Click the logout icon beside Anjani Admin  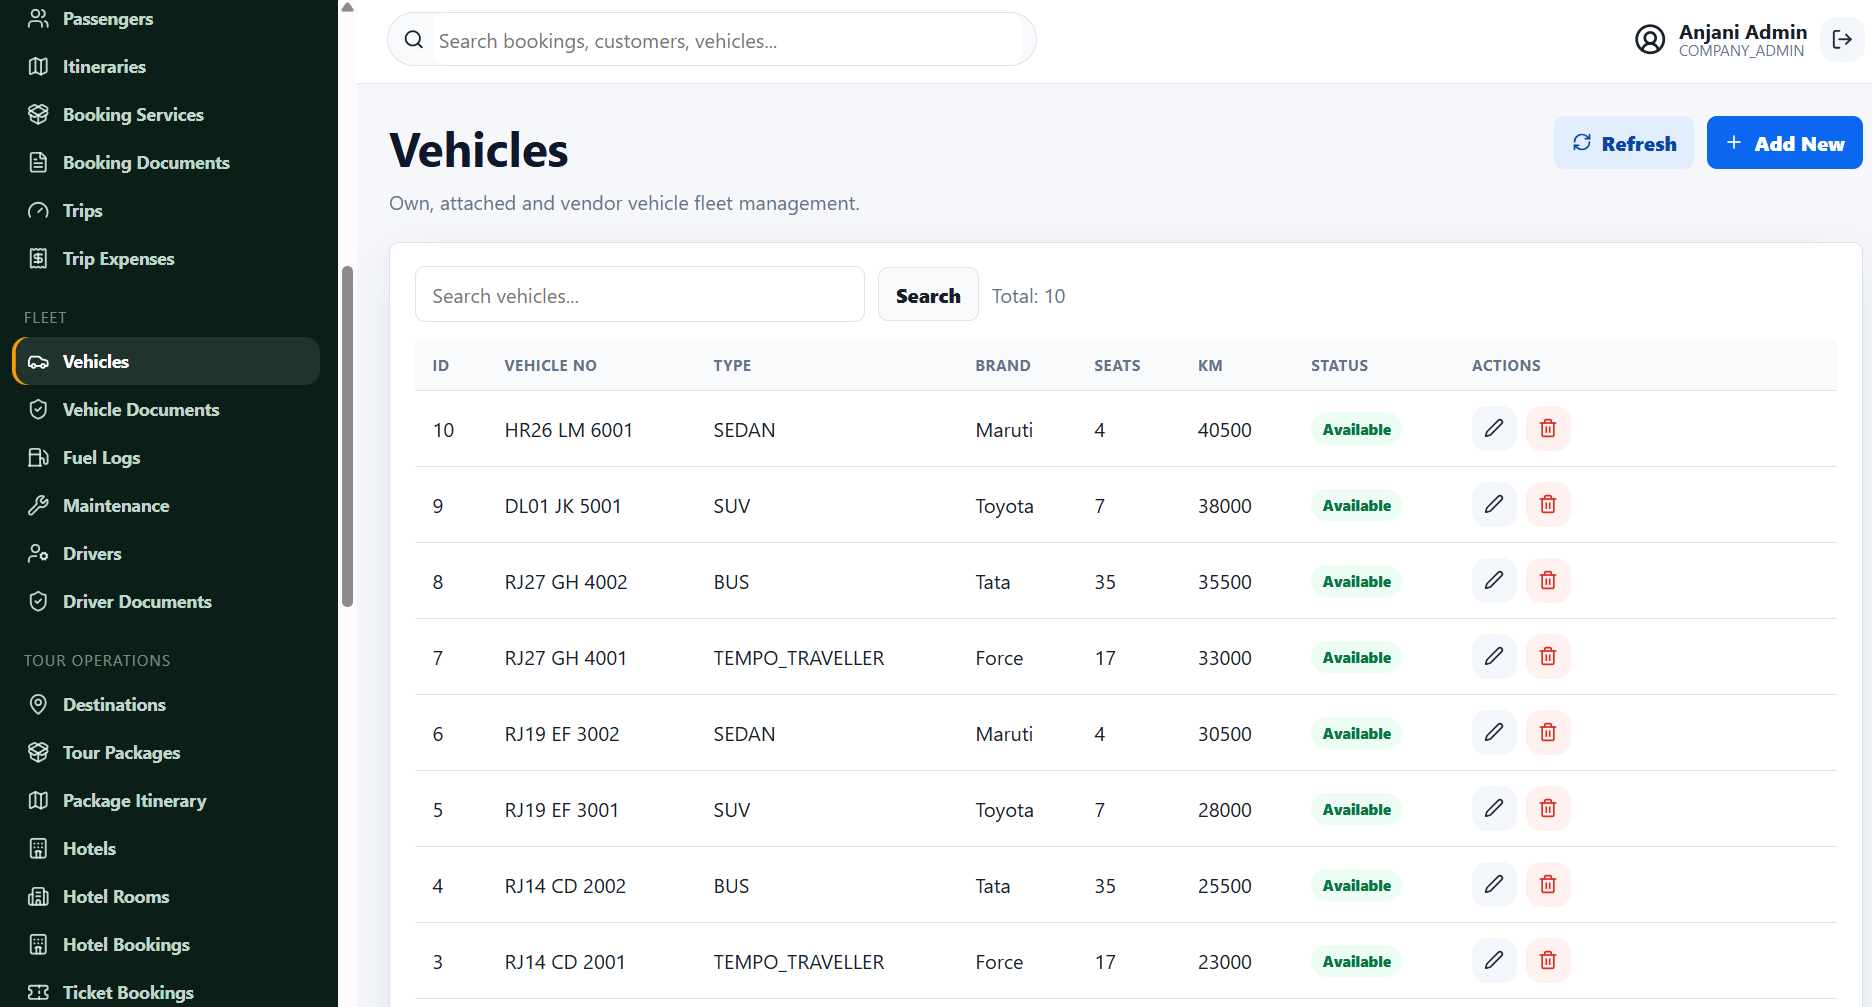(x=1842, y=39)
